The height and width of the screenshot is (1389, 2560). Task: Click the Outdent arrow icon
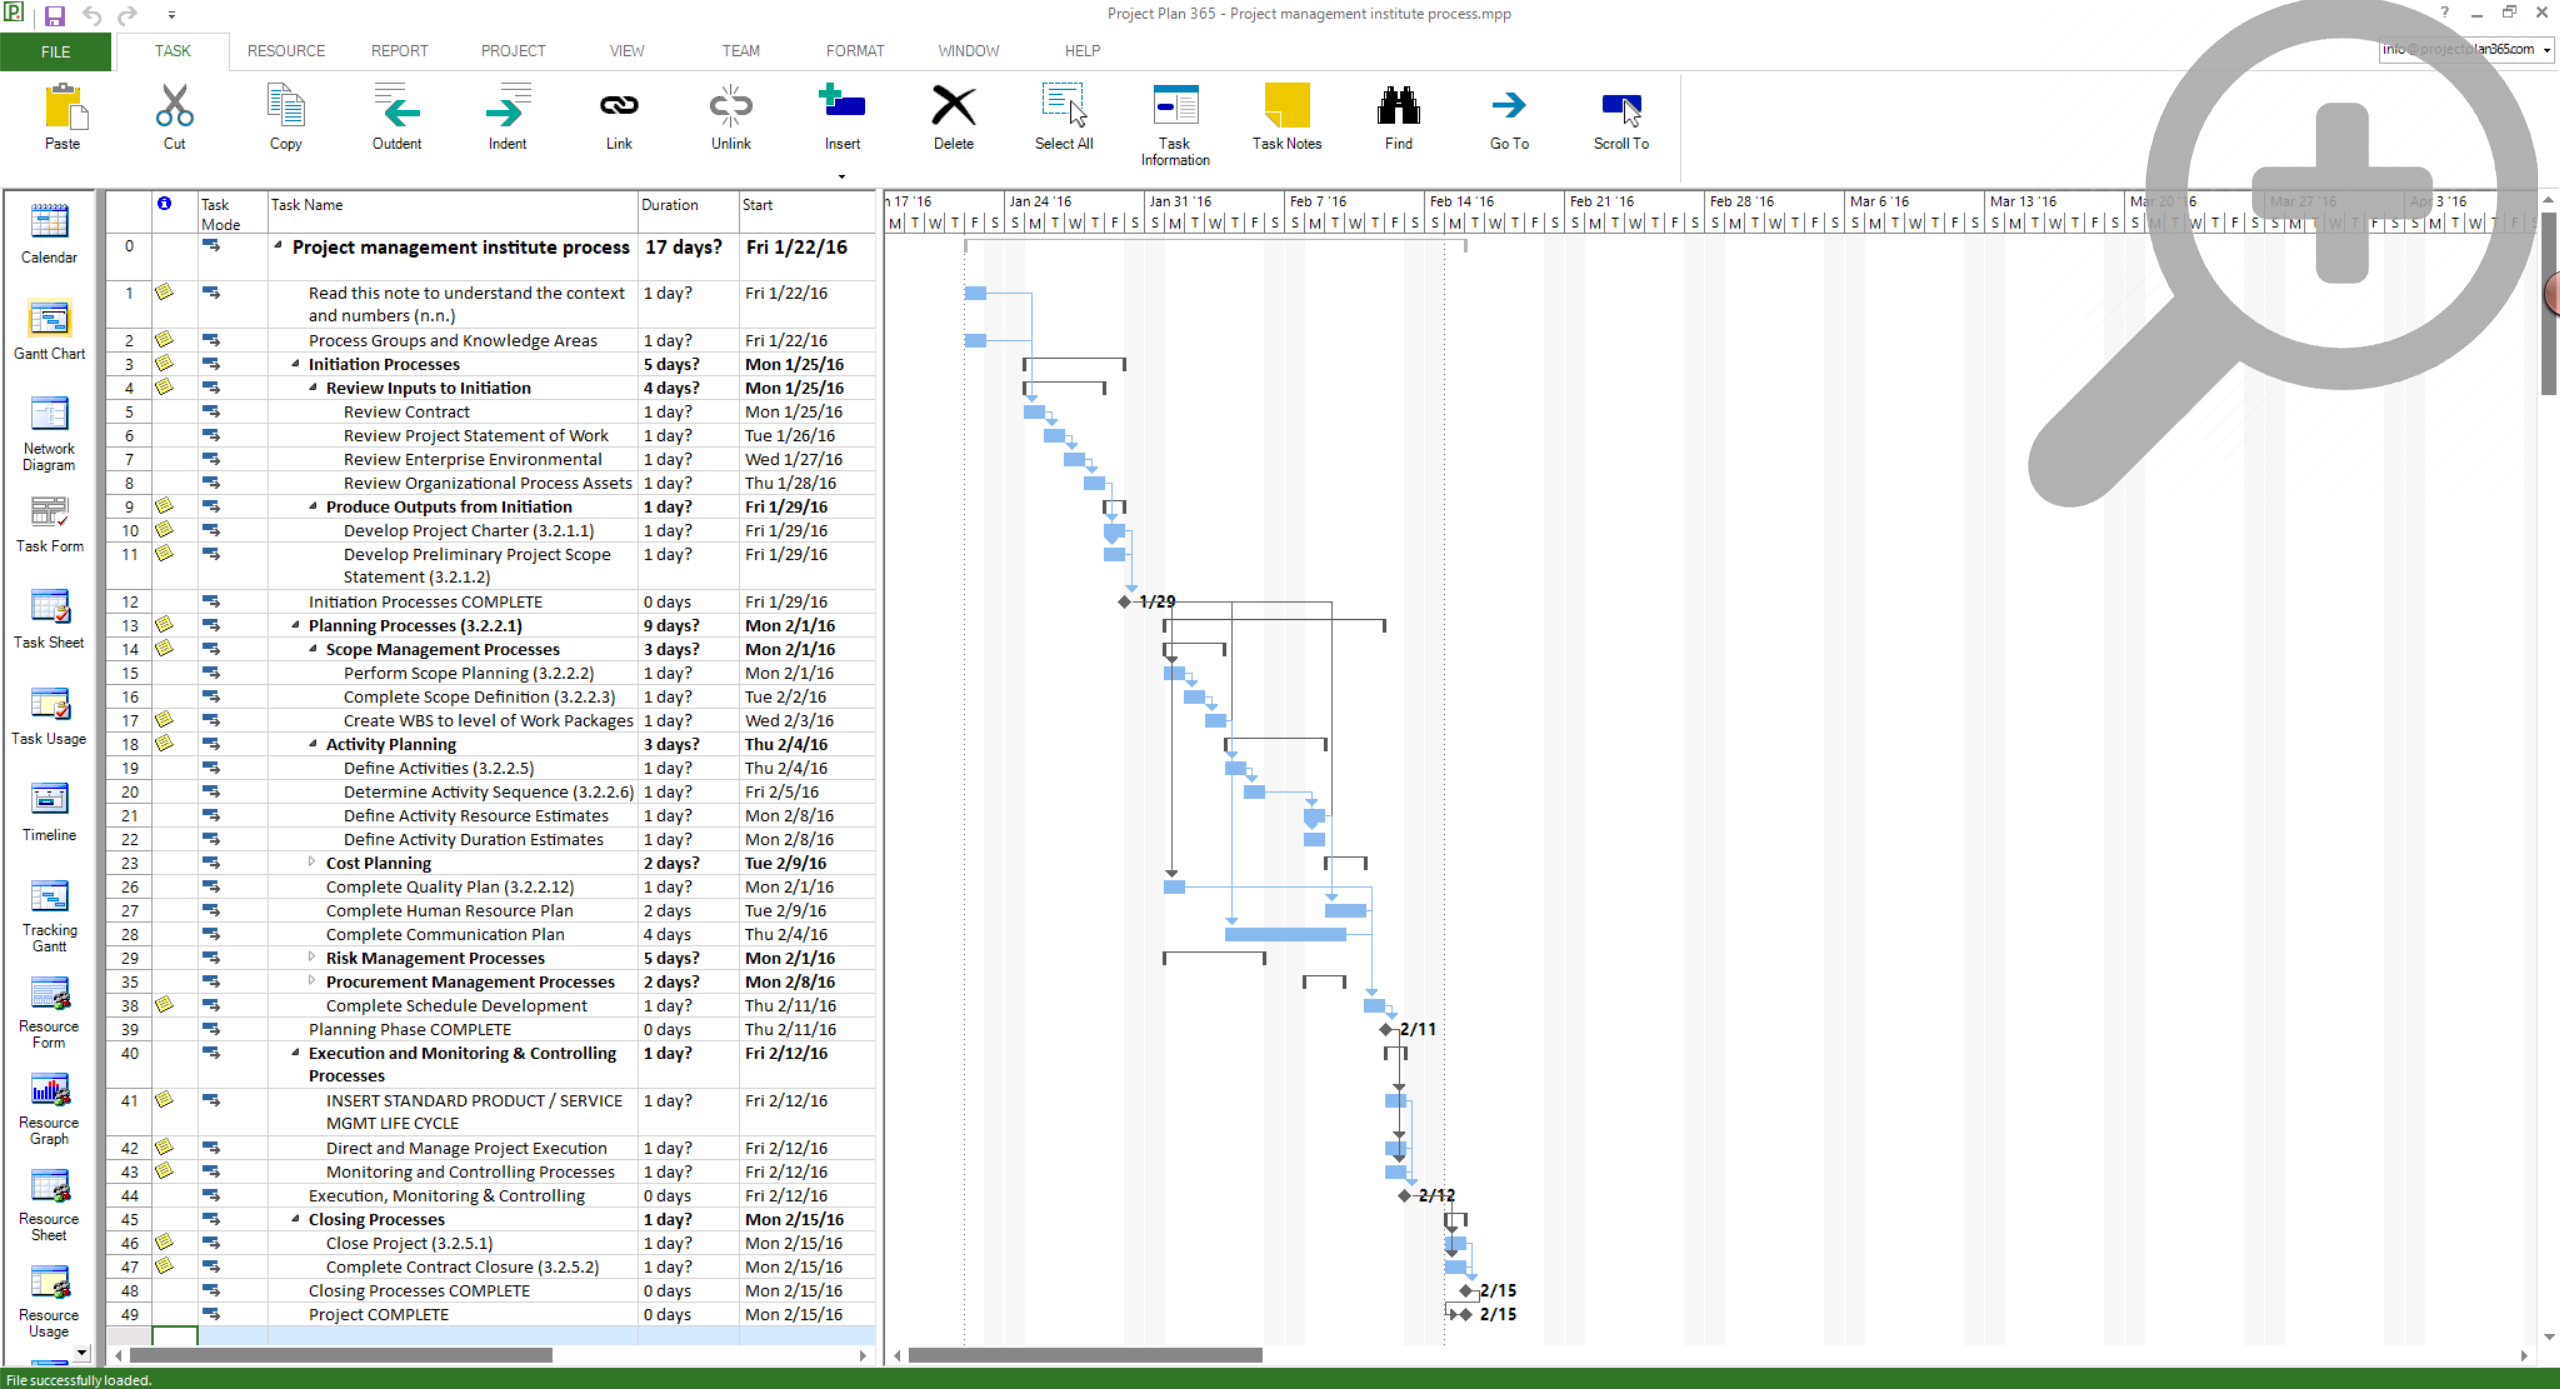396,107
